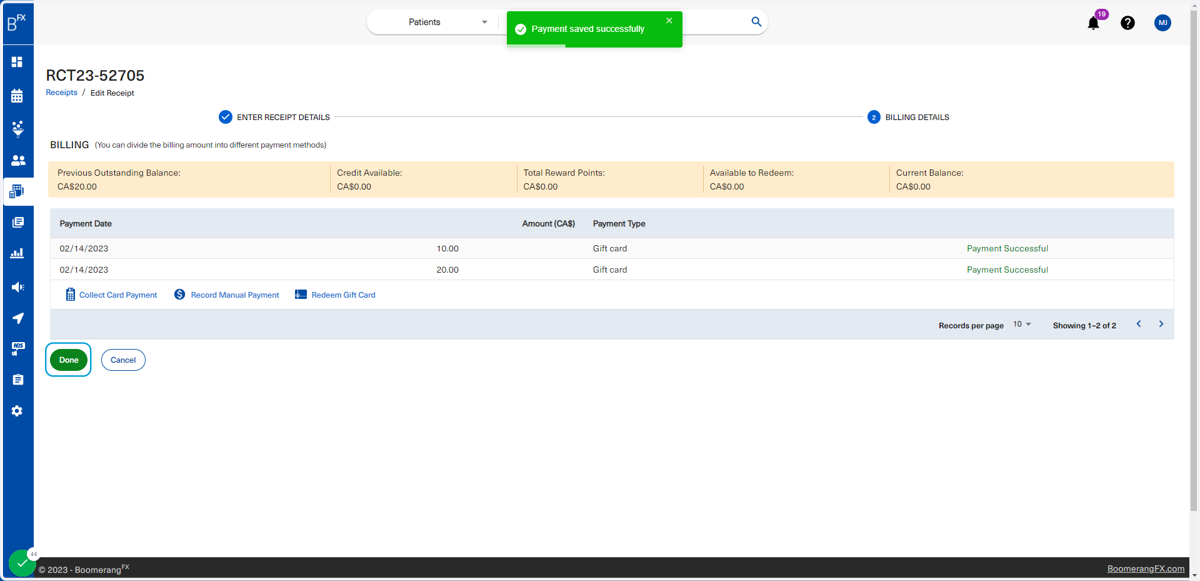
Task: Open the BFX logo home
Action: click(17, 22)
